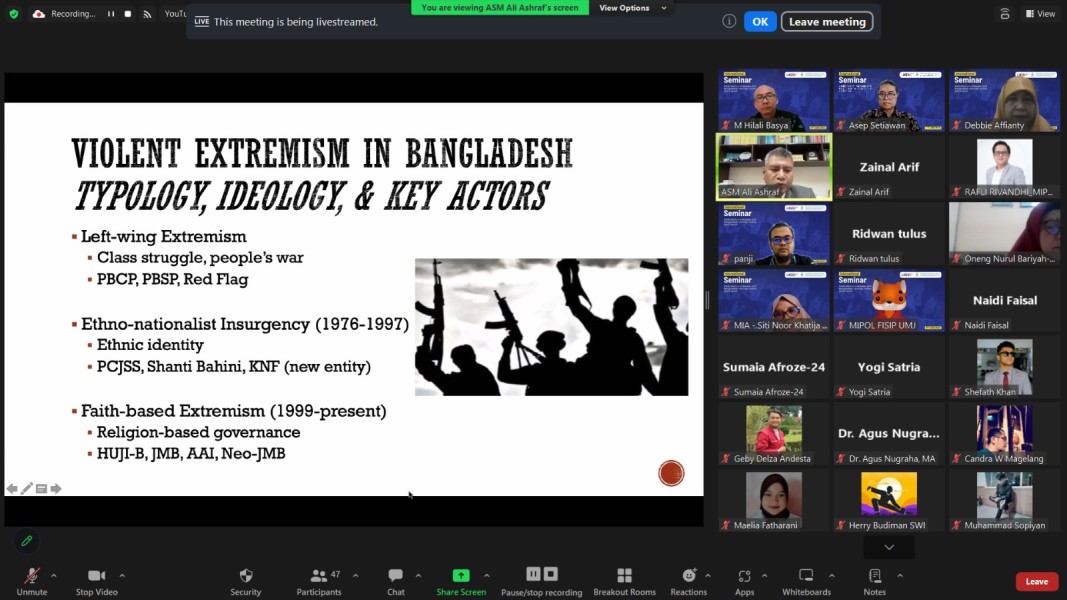Select Shefath Khan participant tile
Viewport: 1067px width, 600px height.
tap(1004, 367)
